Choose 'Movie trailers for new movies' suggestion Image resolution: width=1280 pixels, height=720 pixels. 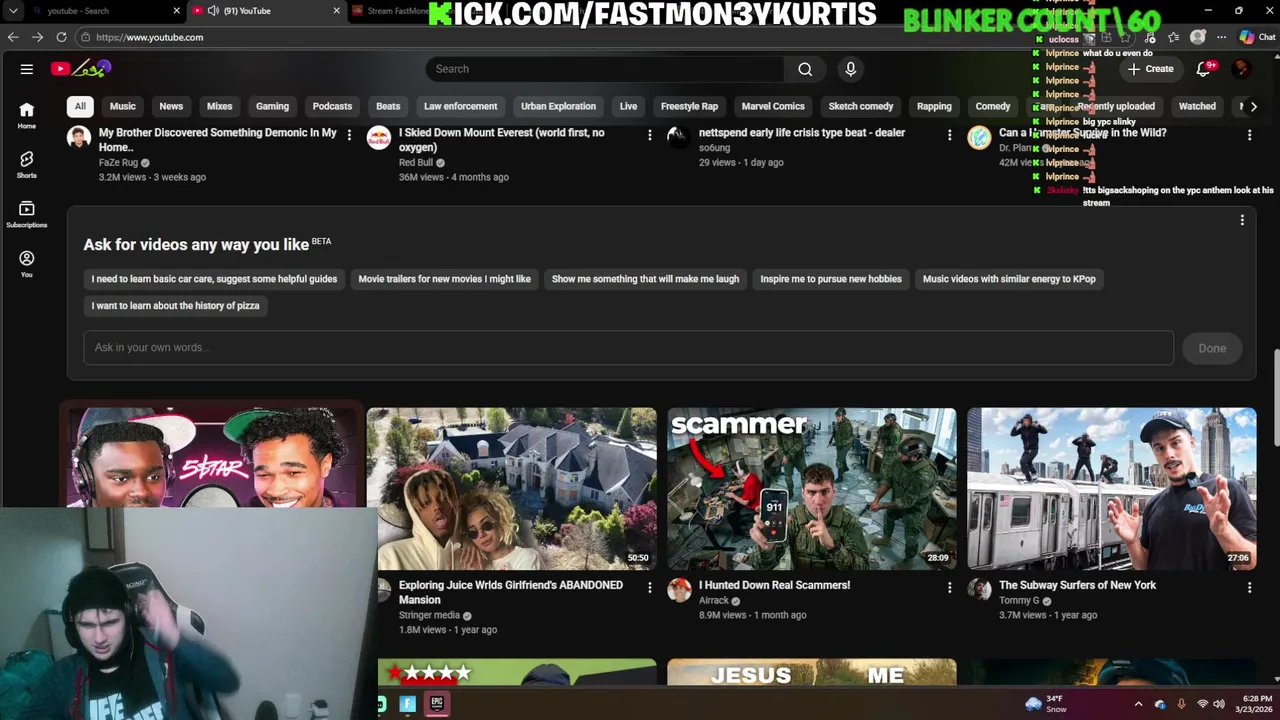[445, 279]
